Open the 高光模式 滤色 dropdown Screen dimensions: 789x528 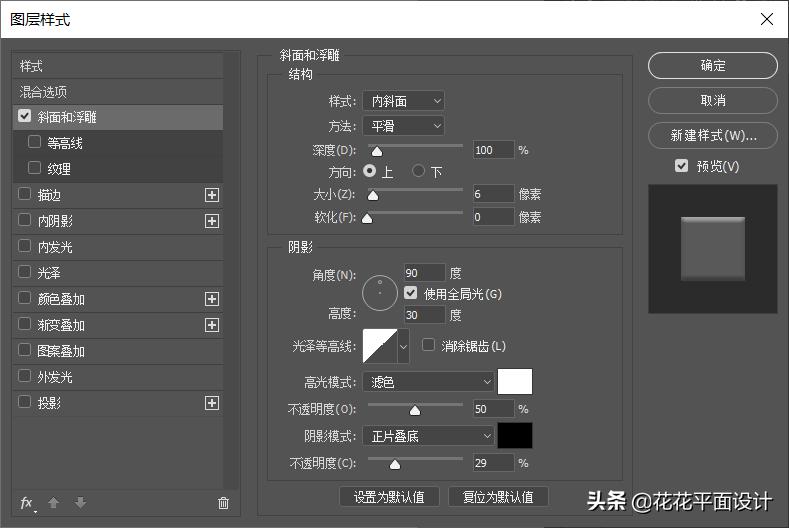[x=428, y=382]
